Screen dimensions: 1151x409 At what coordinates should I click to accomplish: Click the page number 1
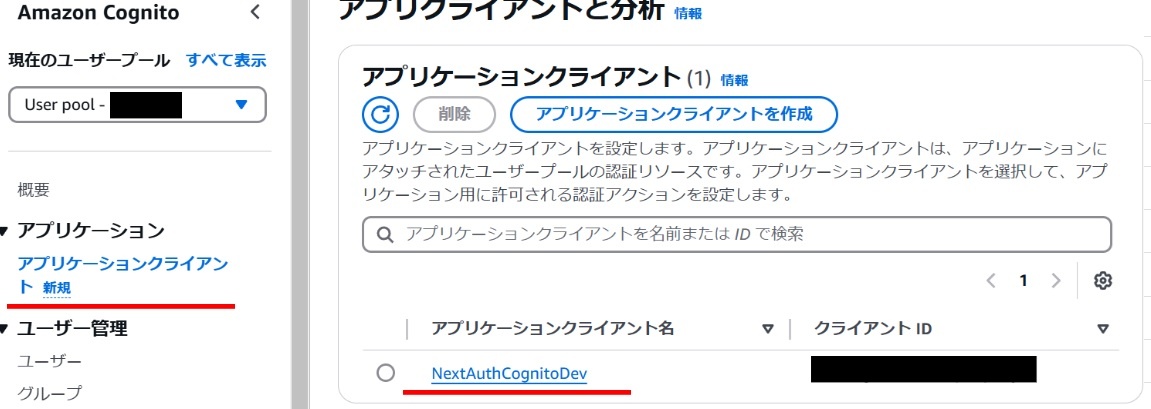pyautogui.click(x=1023, y=280)
